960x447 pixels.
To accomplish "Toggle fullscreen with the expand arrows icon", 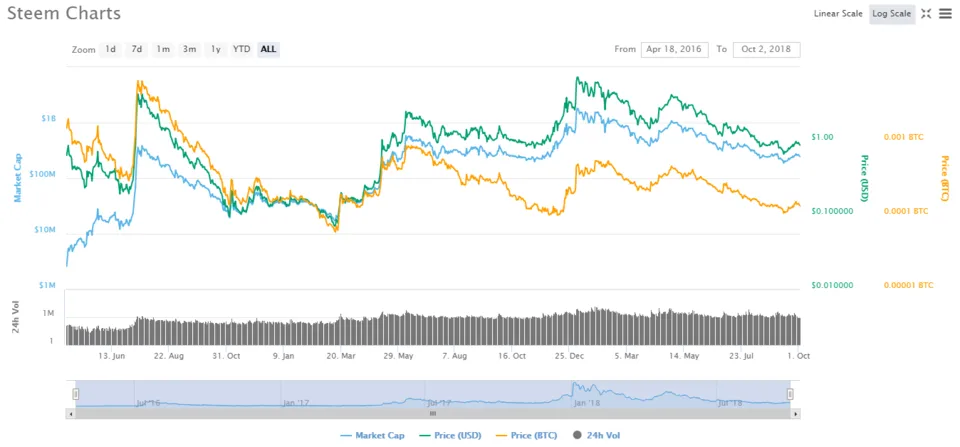I will click(926, 13).
